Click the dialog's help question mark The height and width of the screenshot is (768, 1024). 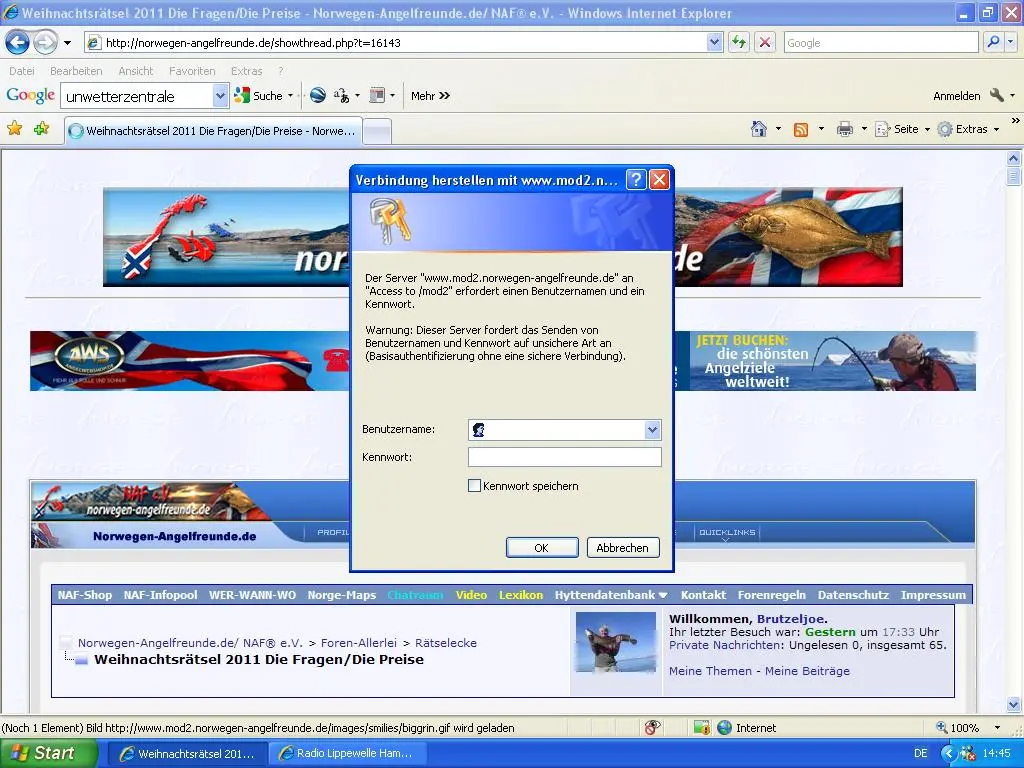click(635, 180)
